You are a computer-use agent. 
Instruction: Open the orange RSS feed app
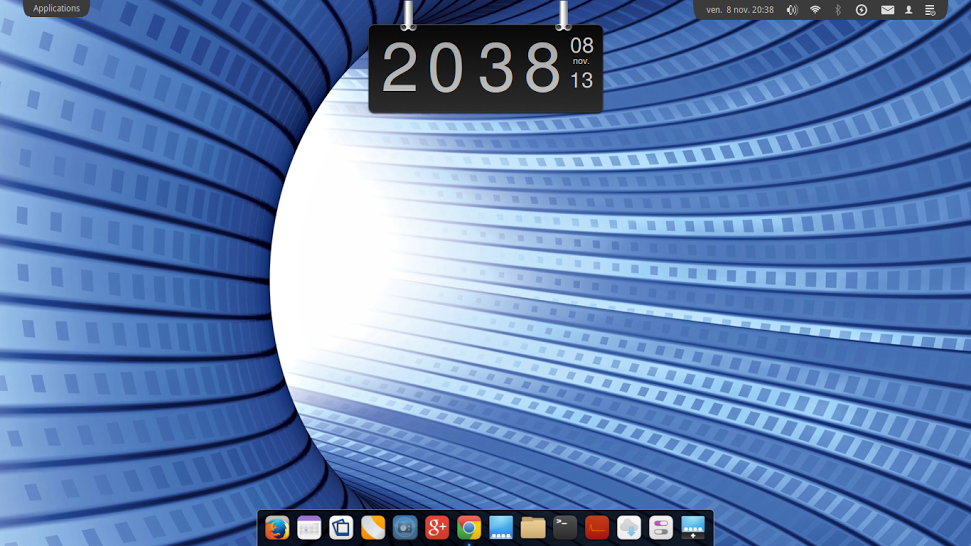point(373,528)
